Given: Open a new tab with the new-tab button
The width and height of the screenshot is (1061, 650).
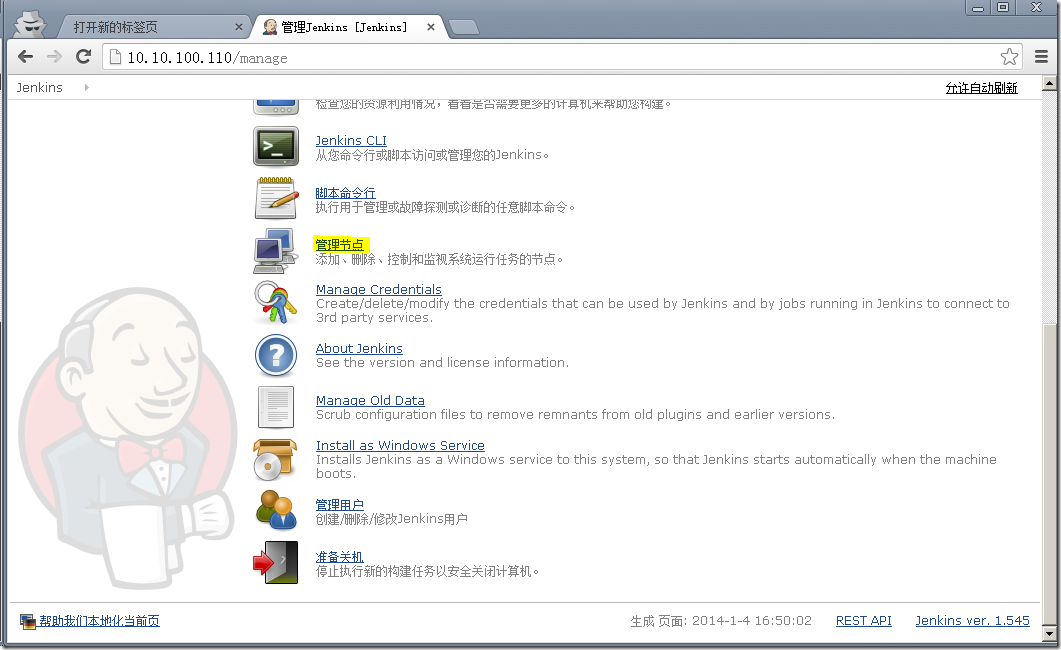Looking at the screenshot, I should [464, 27].
